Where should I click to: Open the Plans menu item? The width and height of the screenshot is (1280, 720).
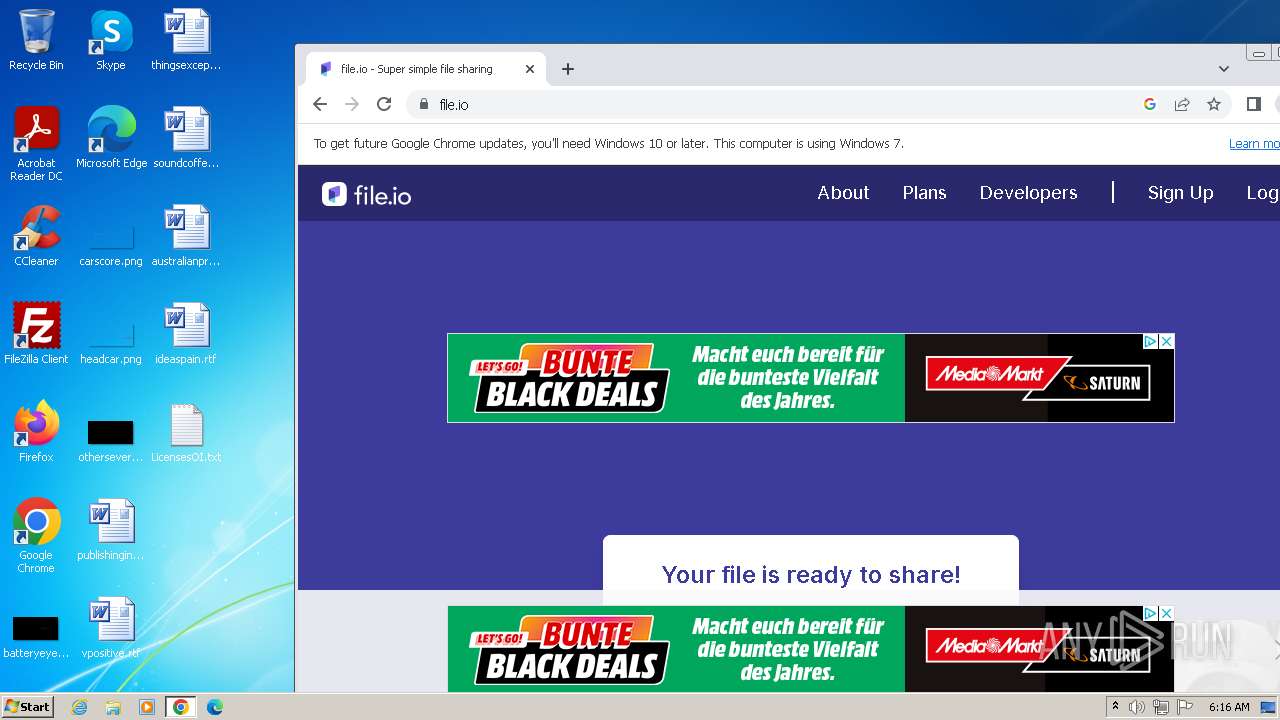click(x=924, y=193)
